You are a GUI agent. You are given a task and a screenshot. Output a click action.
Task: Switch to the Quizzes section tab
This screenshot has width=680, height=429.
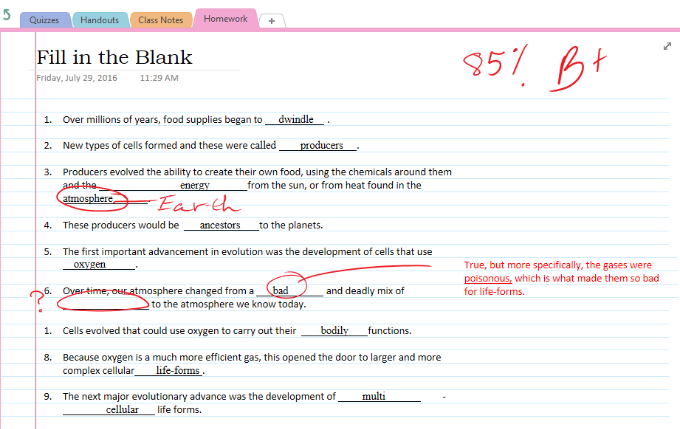click(44, 20)
